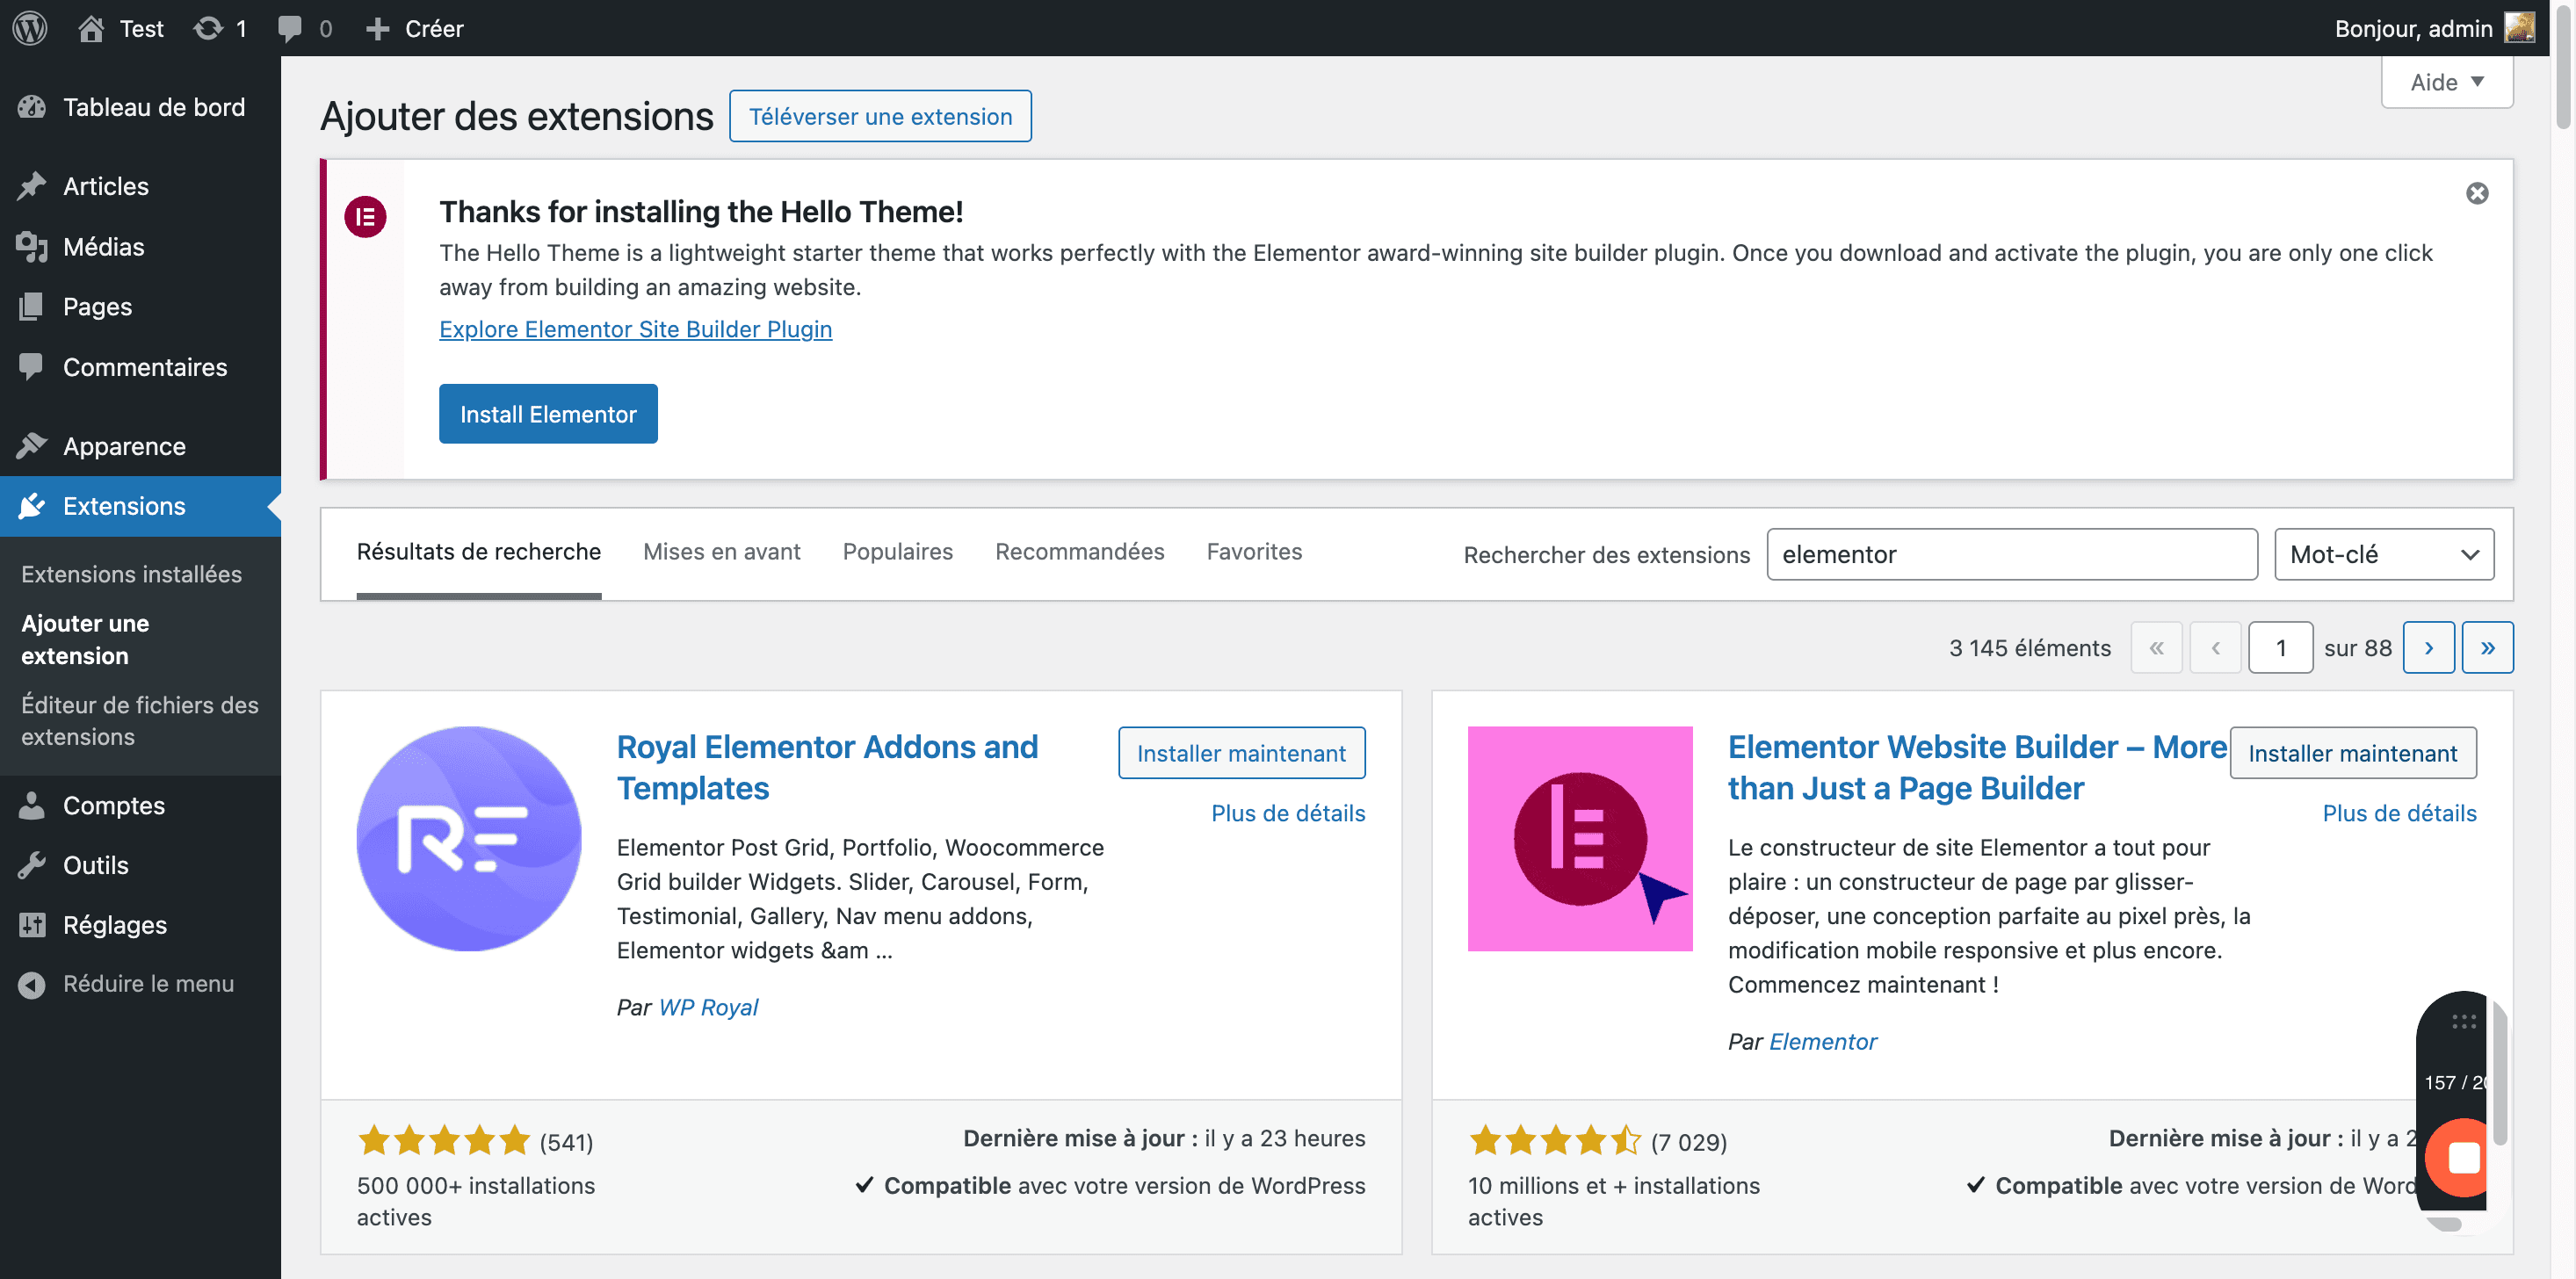Open Explore Elementor Site Builder Plugin link
This screenshot has width=2576, height=1279.
click(635, 329)
